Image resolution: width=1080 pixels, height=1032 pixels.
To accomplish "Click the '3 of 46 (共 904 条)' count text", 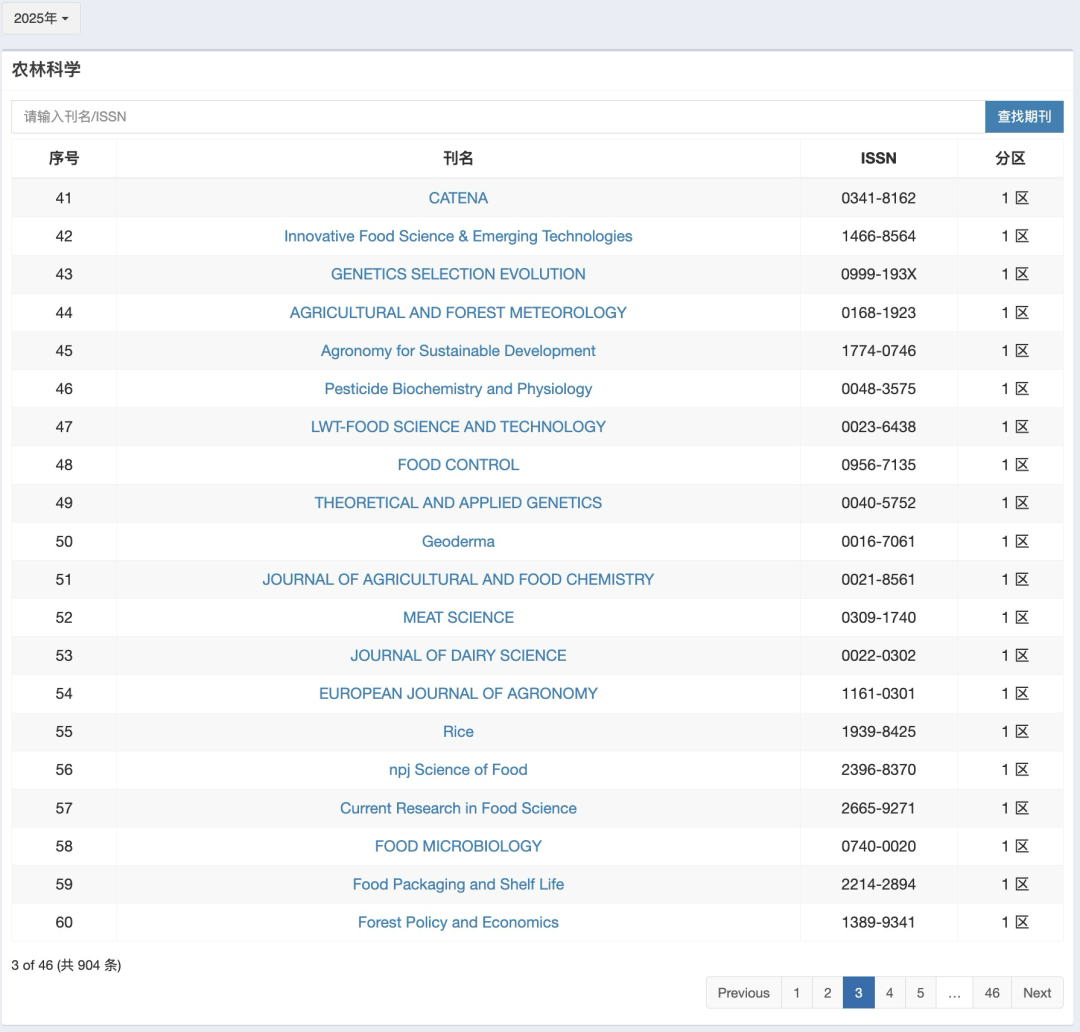I will pyautogui.click(x=66, y=965).
